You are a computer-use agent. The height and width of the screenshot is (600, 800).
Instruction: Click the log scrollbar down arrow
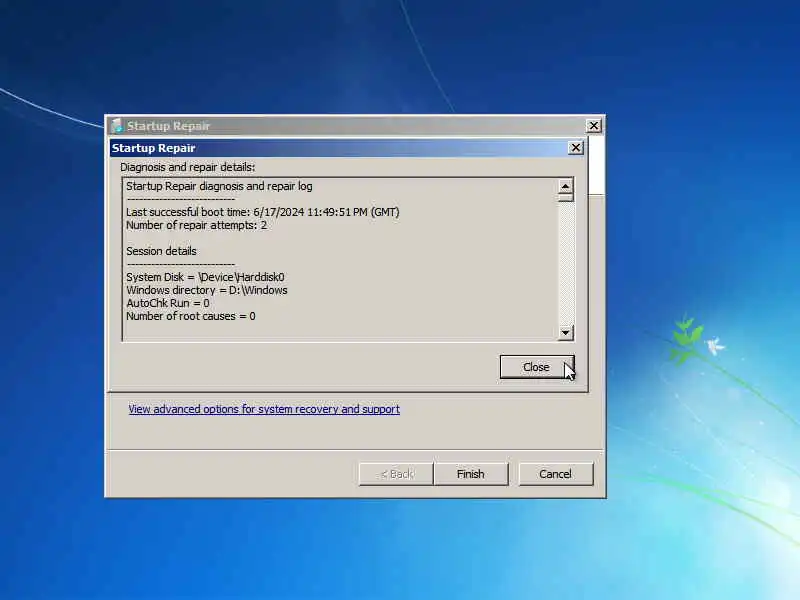pyautogui.click(x=565, y=333)
